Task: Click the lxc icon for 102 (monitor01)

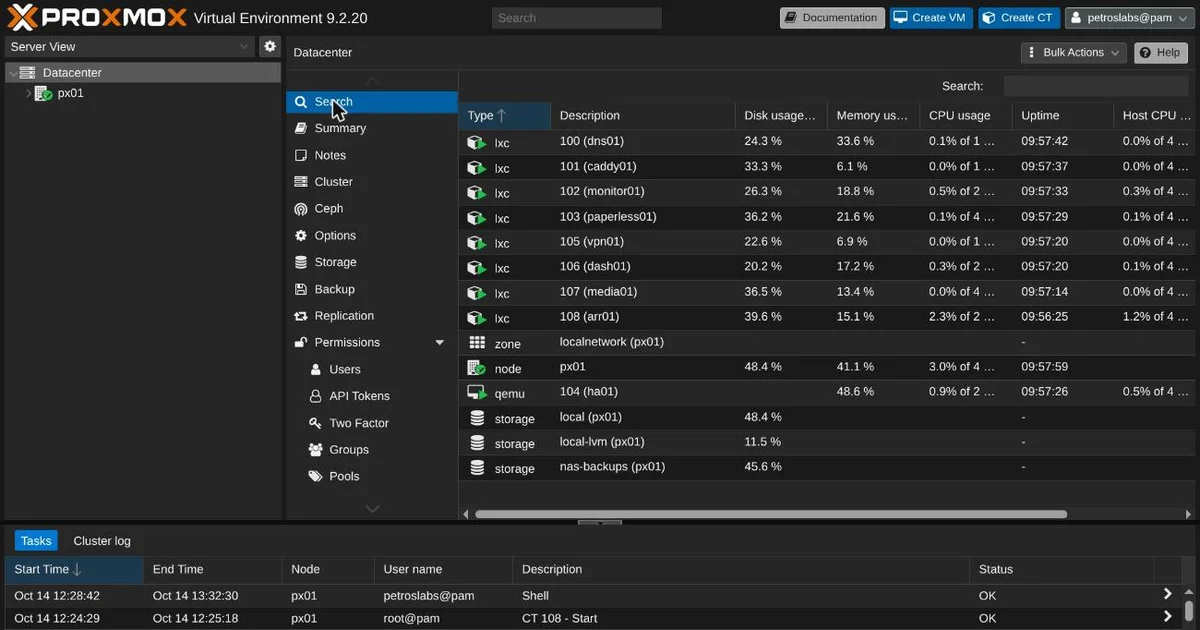Action: 476,192
